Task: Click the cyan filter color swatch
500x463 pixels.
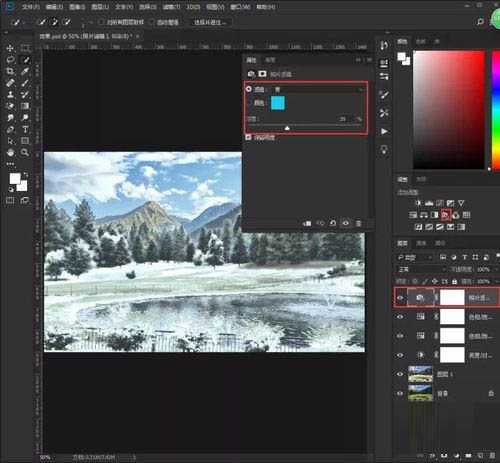Action: (278, 103)
